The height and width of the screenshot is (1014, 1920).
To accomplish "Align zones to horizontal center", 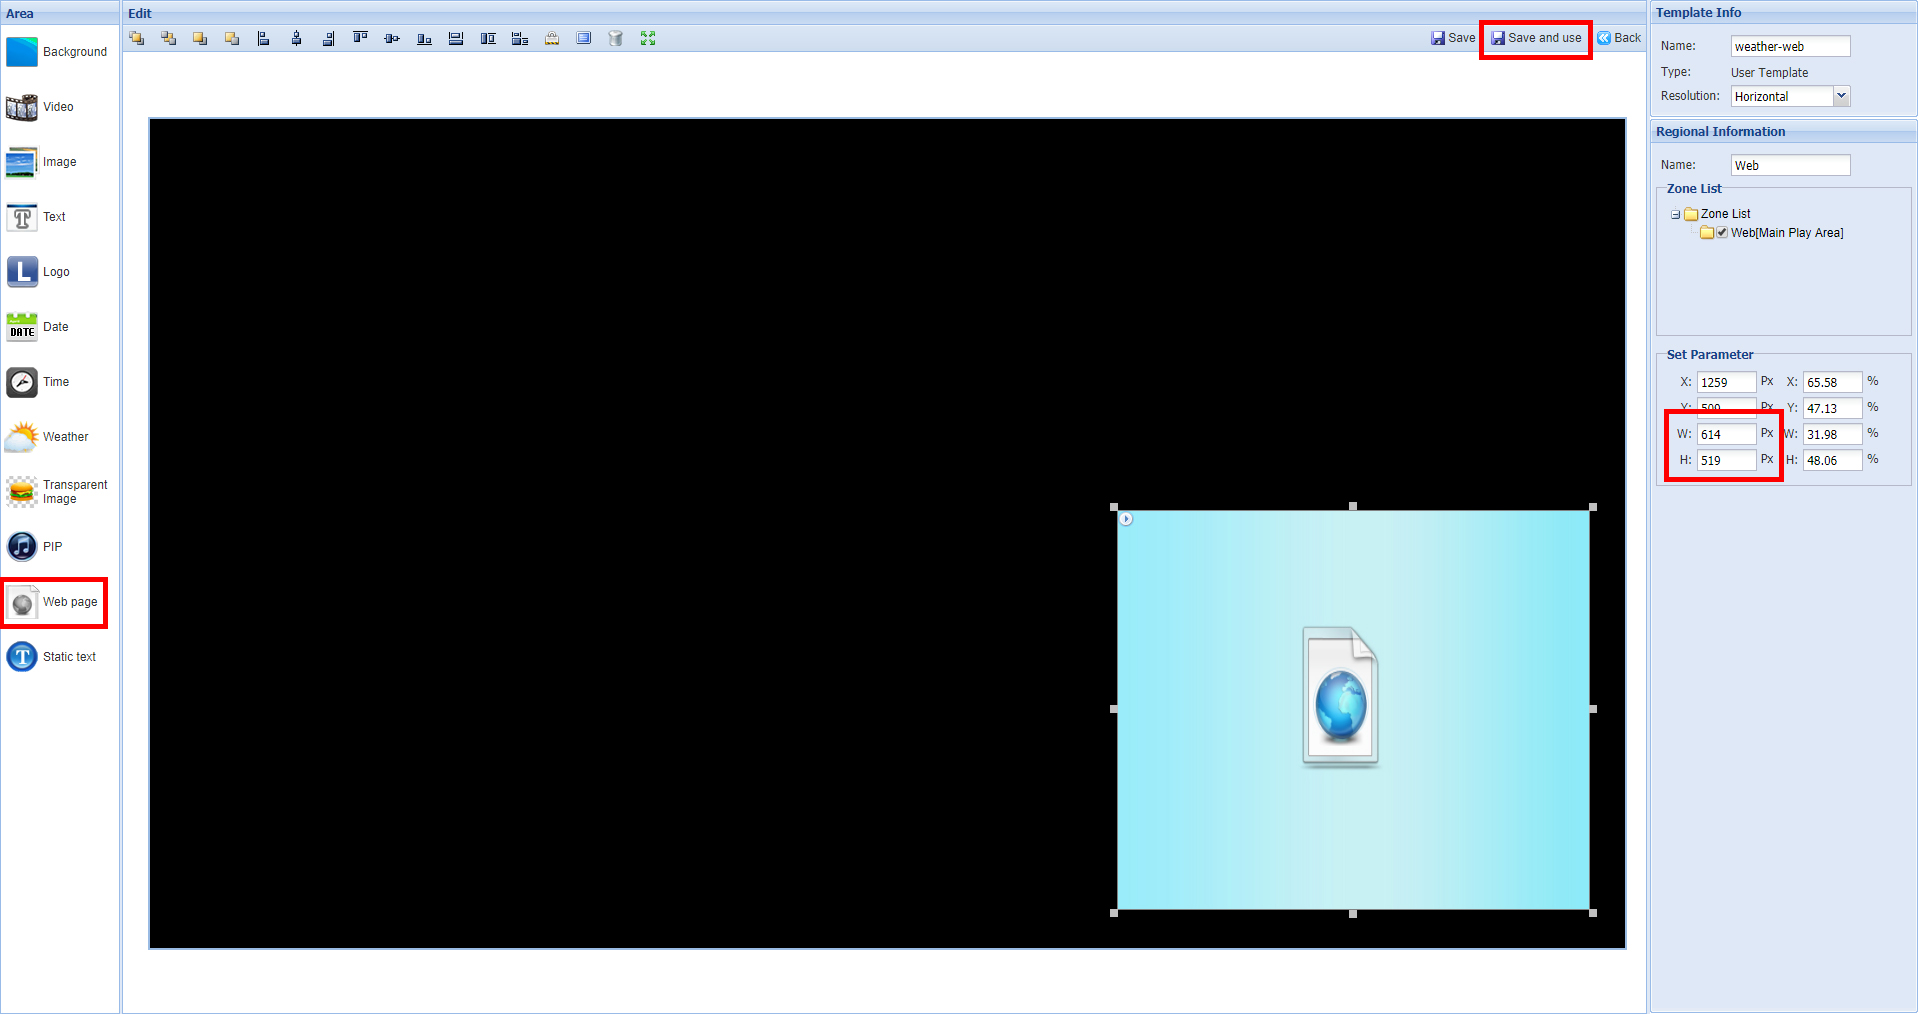I will [x=296, y=38].
